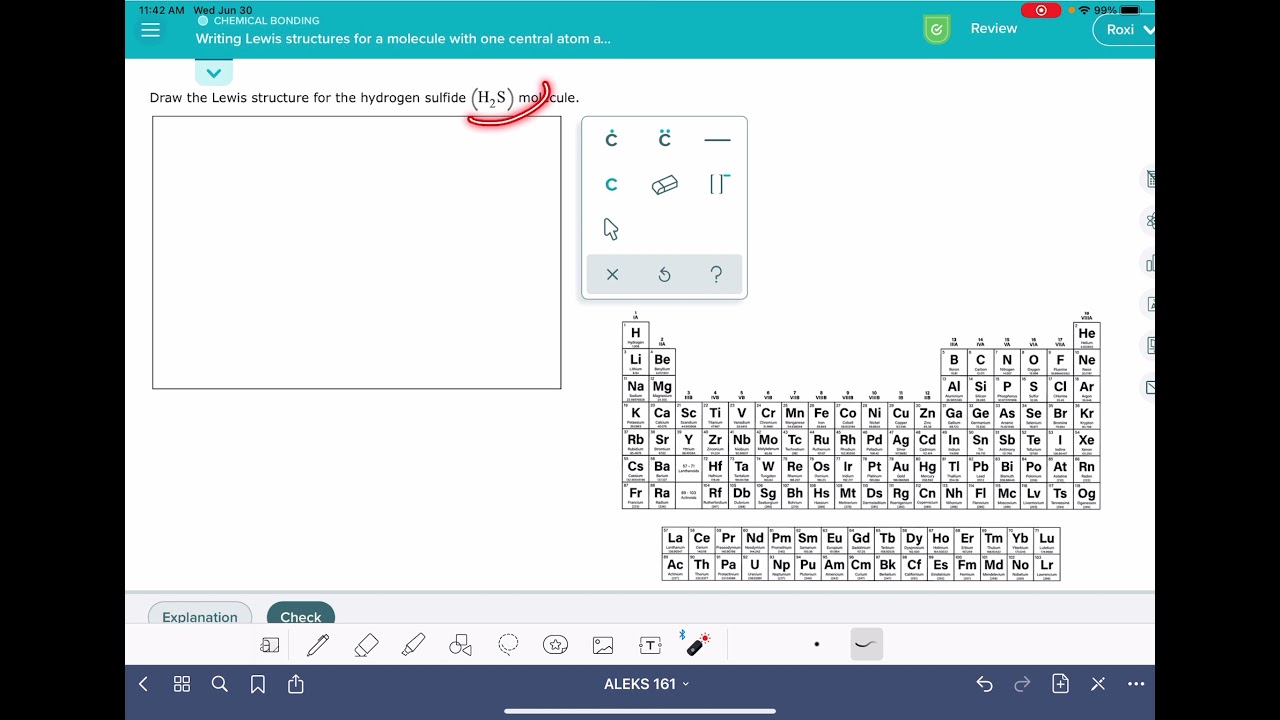The image size is (1280, 720).
Task: Select oganesson Og in periodic table
Action: [x=1087, y=495]
